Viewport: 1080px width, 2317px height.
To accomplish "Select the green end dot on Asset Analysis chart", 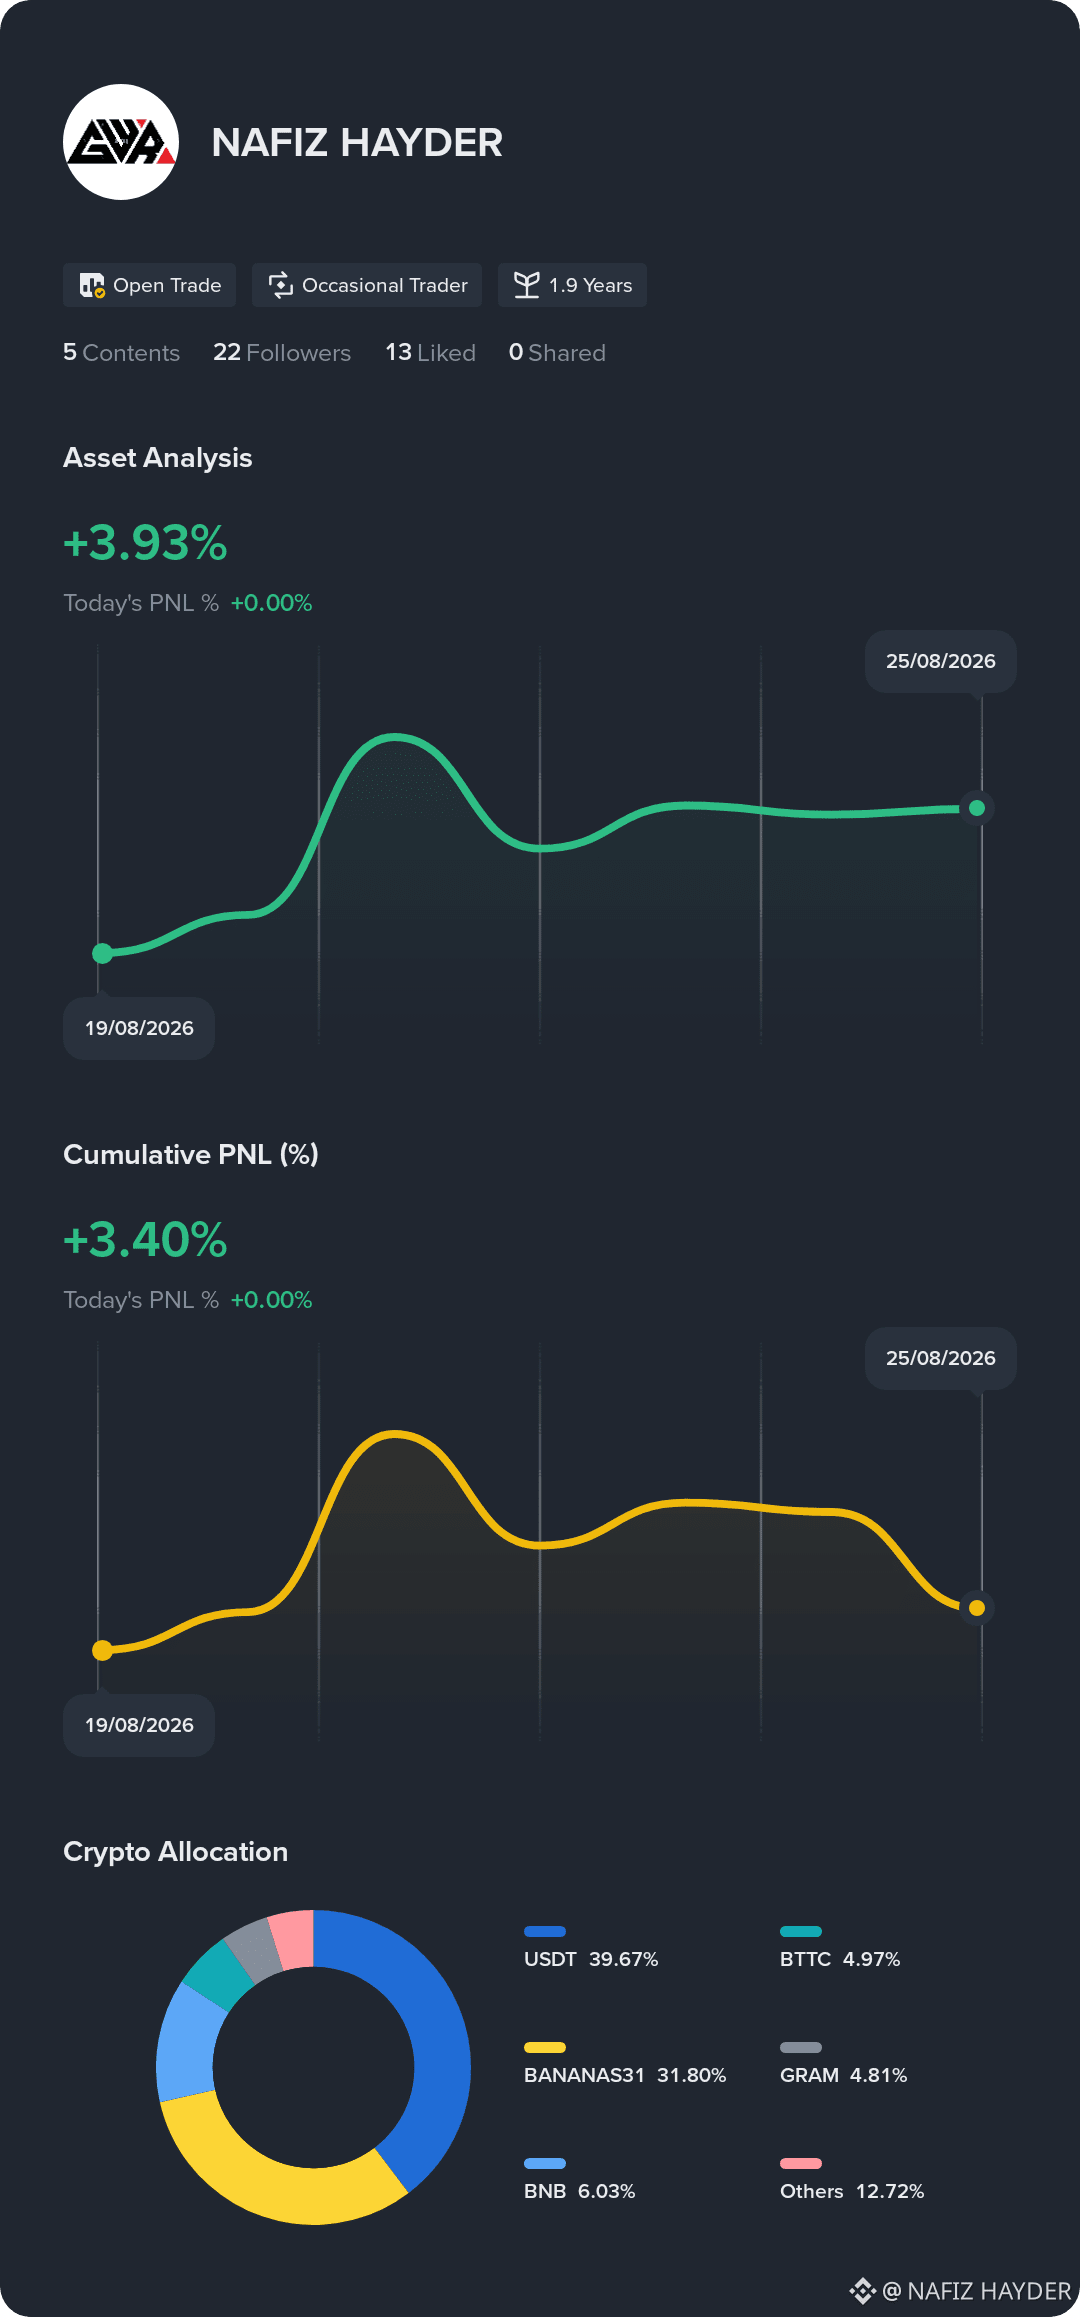I will click(977, 808).
